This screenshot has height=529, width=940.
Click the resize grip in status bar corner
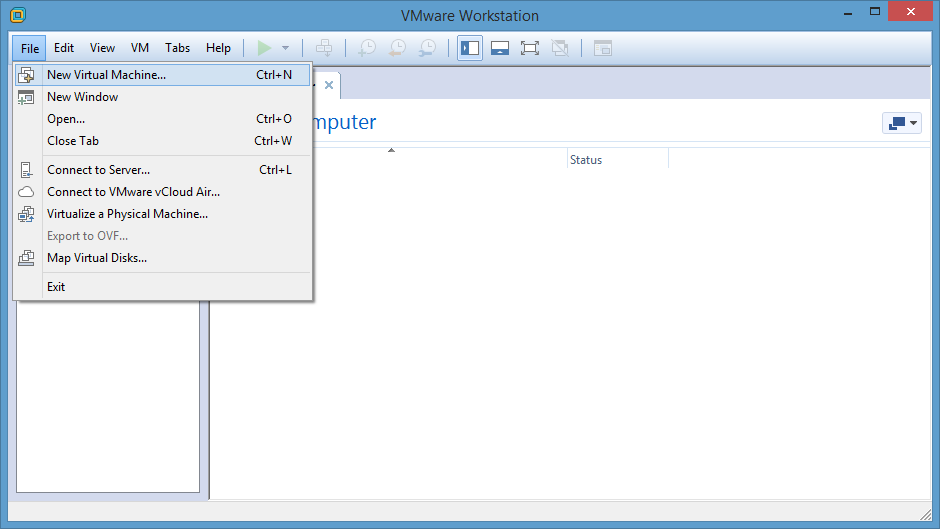pos(926,513)
